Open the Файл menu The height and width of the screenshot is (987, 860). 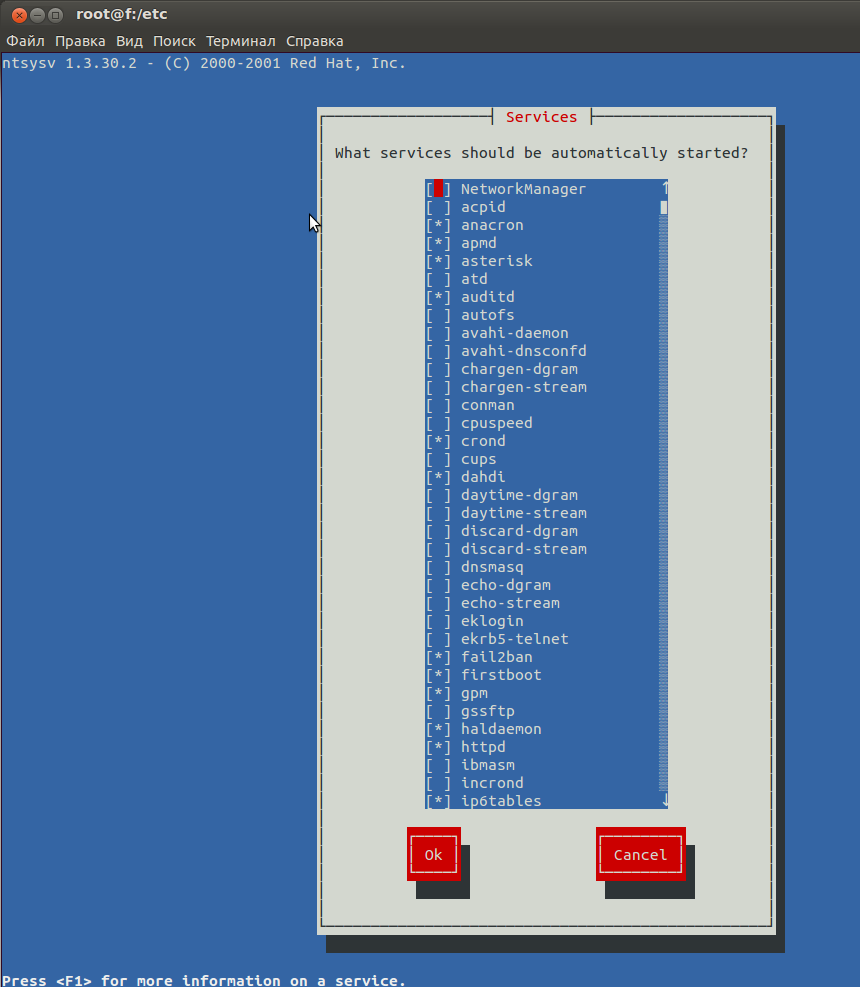25,42
